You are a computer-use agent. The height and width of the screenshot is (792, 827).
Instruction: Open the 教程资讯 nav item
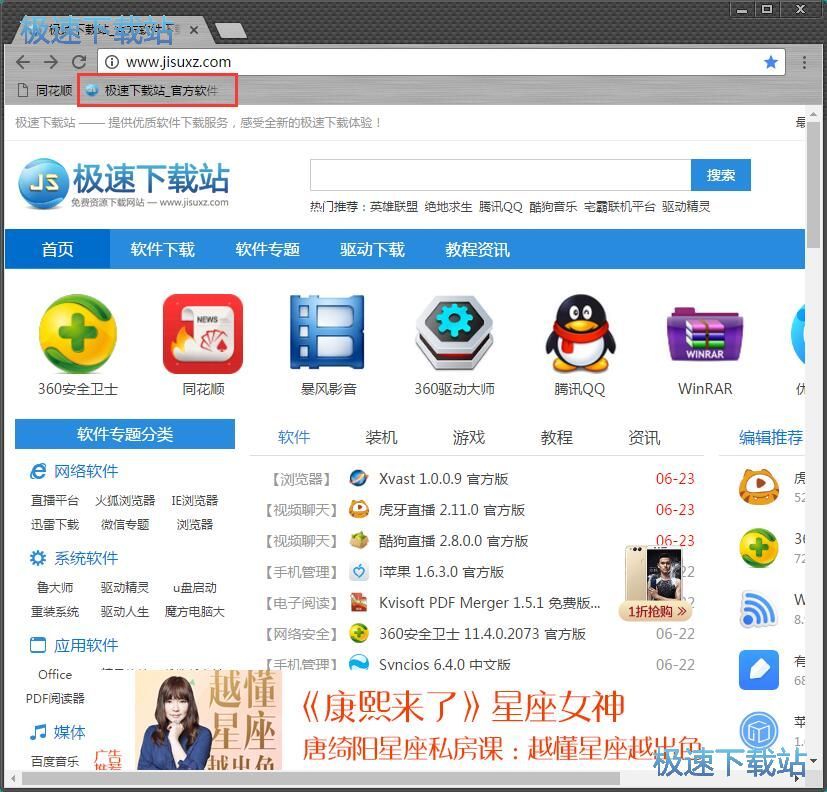coord(477,249)
